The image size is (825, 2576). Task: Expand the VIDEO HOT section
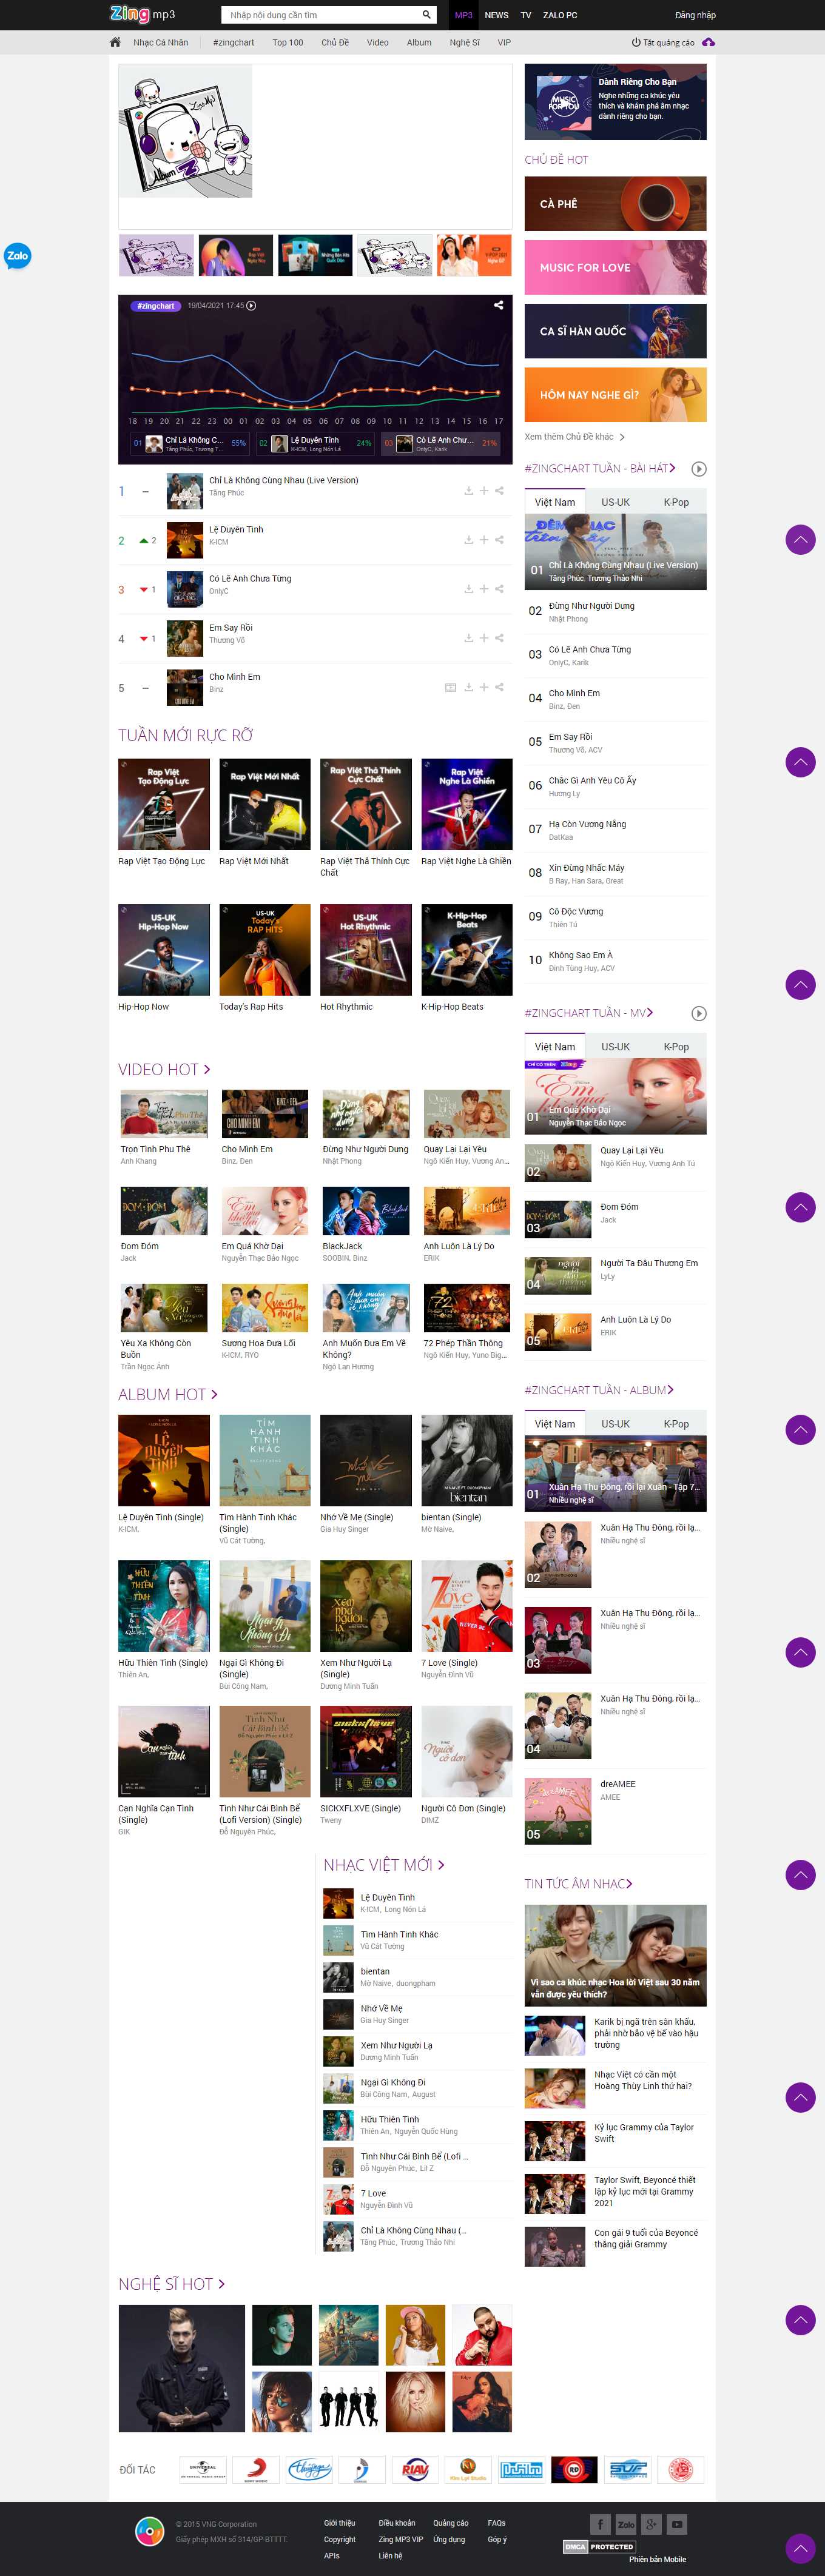click(207, 1069)
